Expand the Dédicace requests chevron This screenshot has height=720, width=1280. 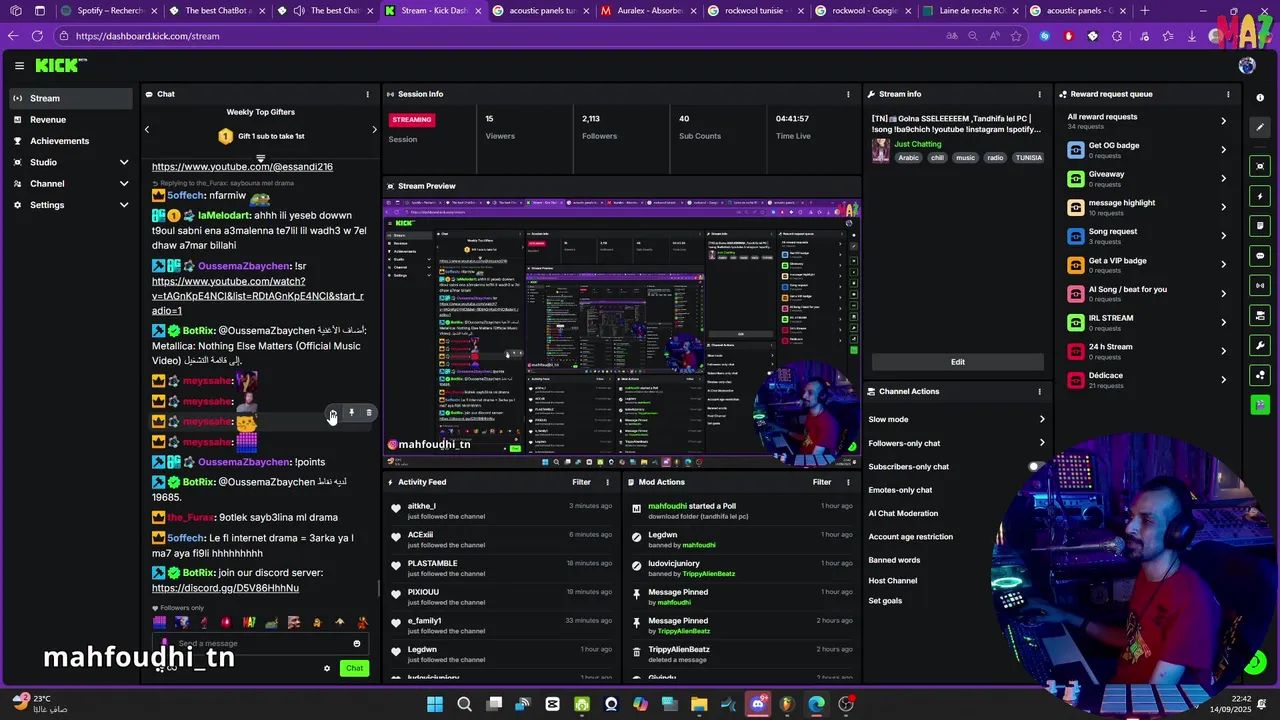click(x=1223, y=380)
